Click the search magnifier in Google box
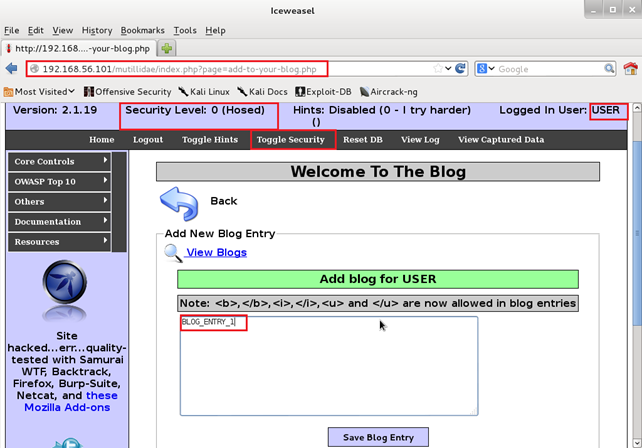Image resolution: width=642 pixels, height=448 pixels. click(x=610, y=69)
